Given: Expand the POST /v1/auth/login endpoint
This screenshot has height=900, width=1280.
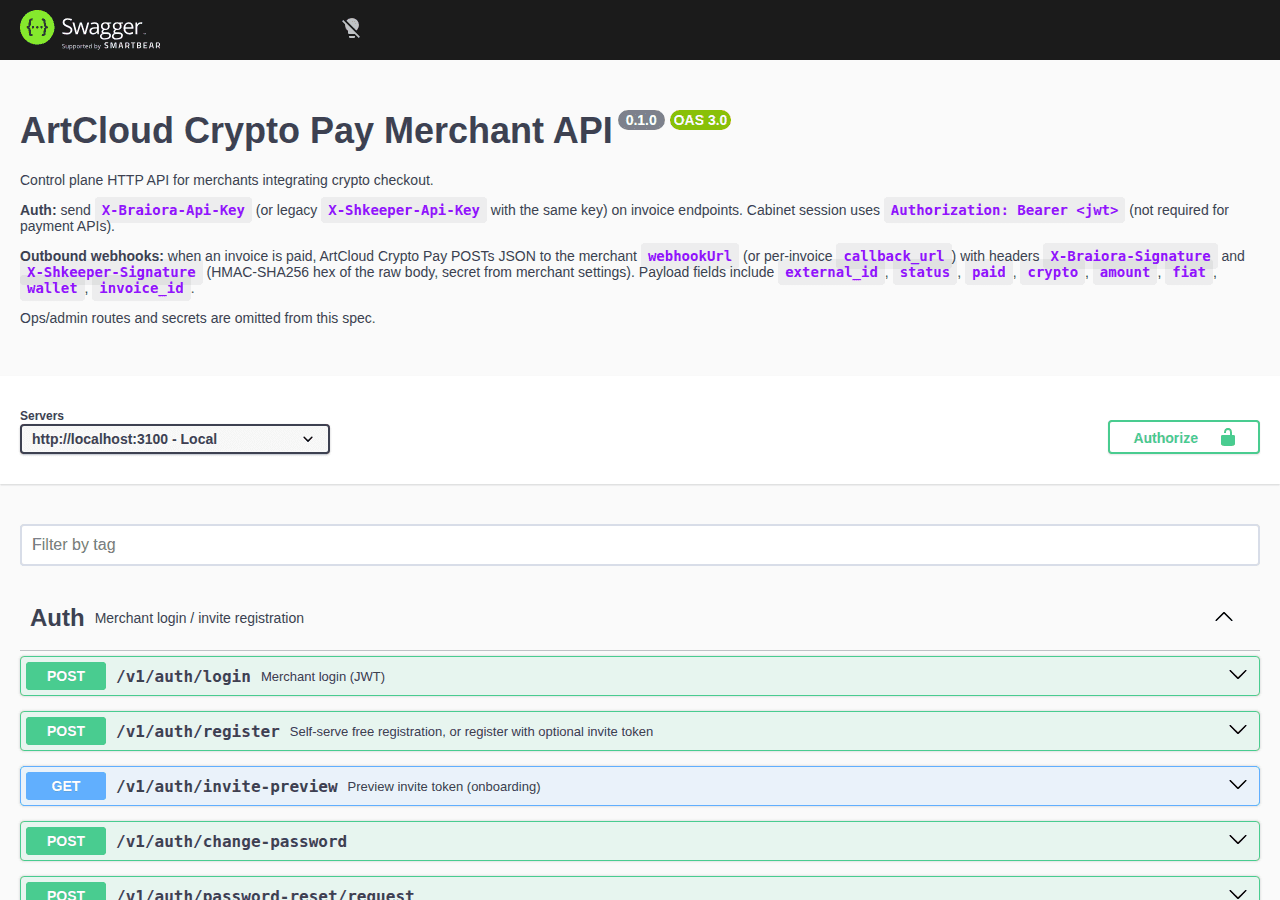Looking at the screenshot, I should [639, 676].
